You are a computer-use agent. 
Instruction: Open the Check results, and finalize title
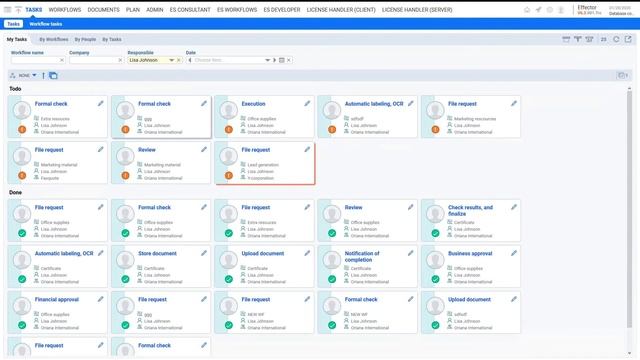coord(470,210)
